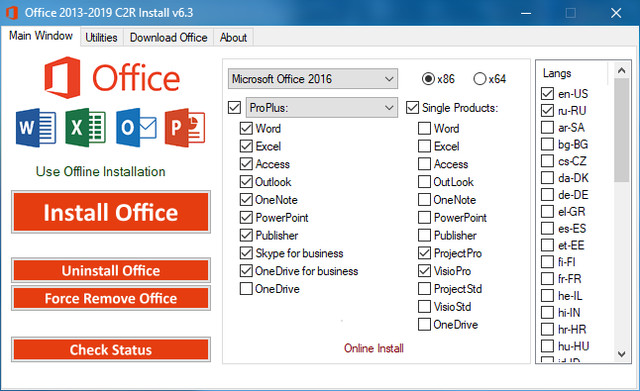
Task: Uncheck Excel under ProPlus
Action: pyautogui.click(x=246, y=146)
